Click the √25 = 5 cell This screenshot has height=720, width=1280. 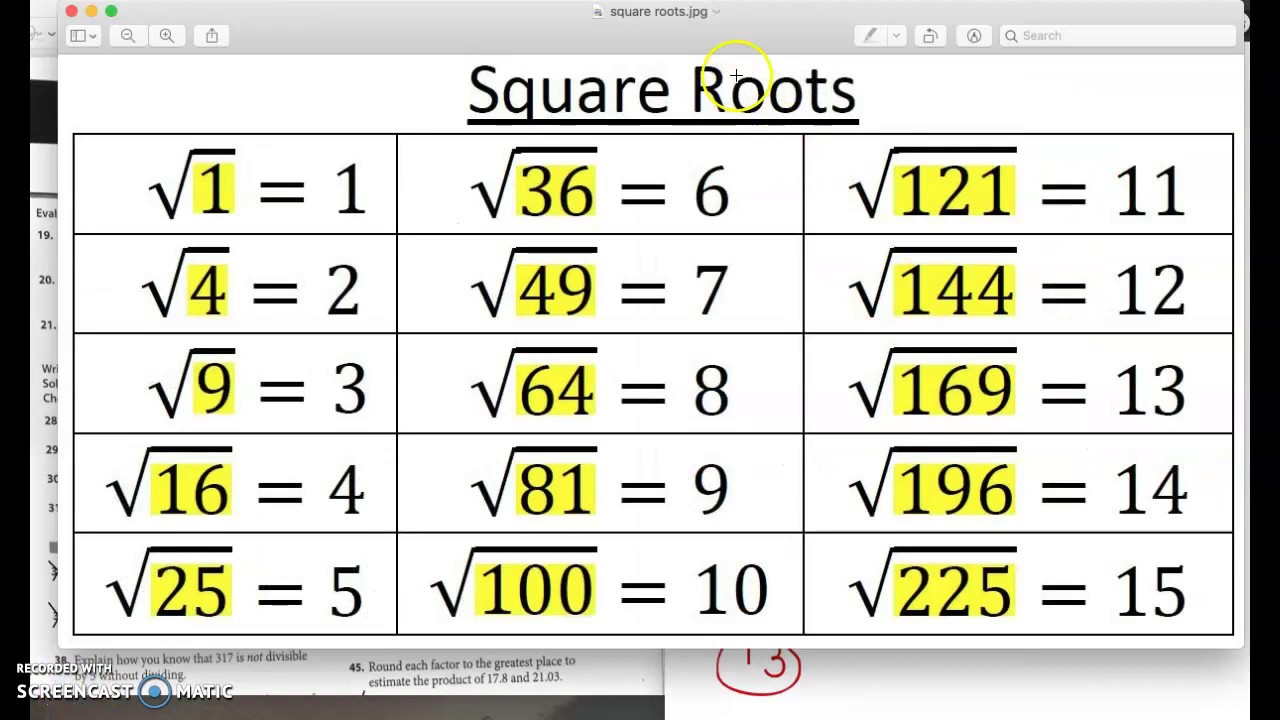(235, 584)
